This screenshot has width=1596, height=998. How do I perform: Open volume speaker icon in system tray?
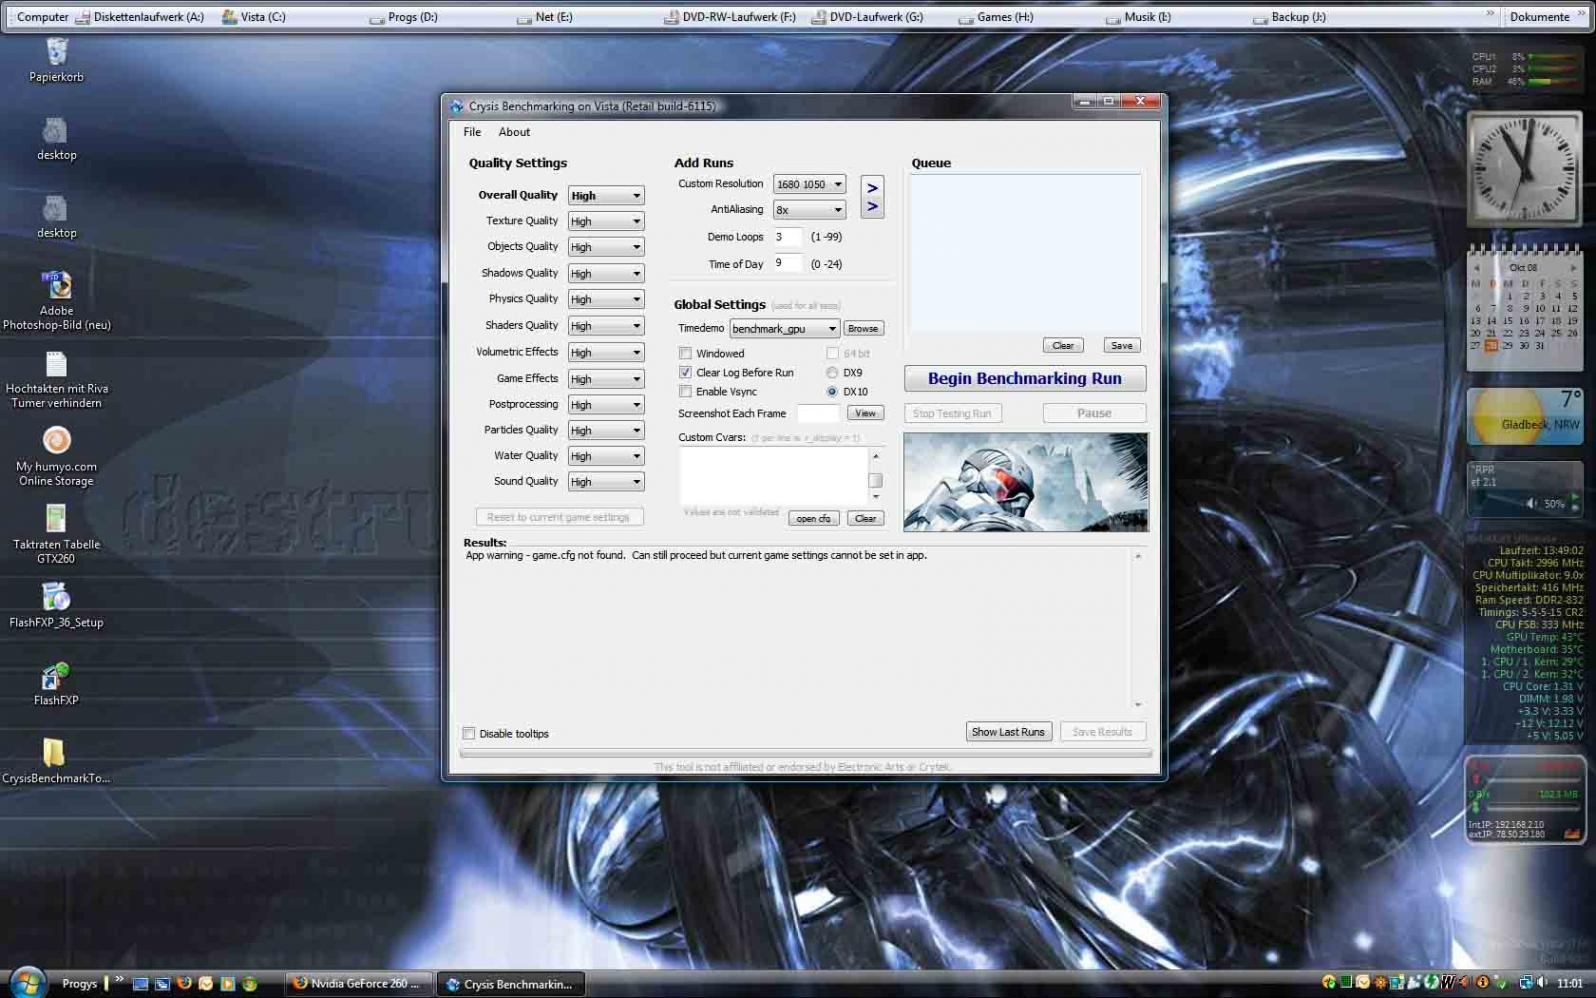1541,983
